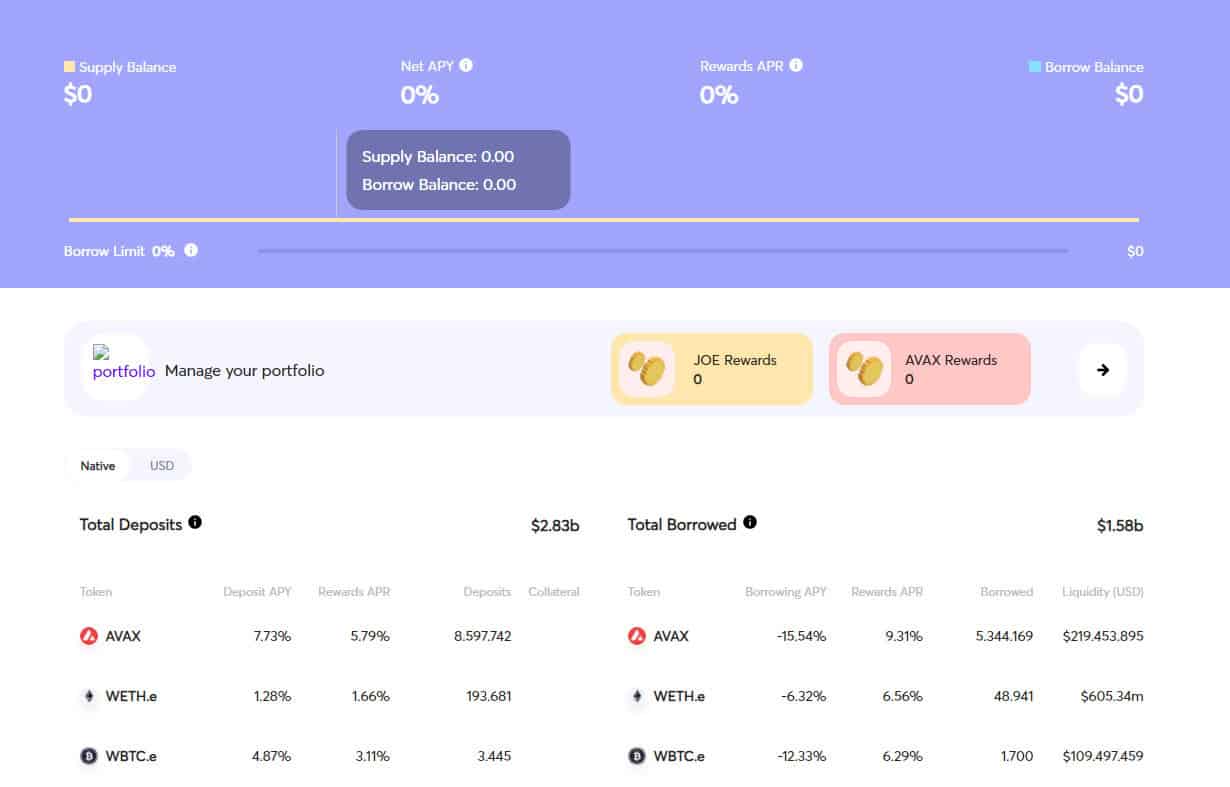1230x787 pixels.
Task: Click the AVAX token icon in deposits
Action: 89,636
